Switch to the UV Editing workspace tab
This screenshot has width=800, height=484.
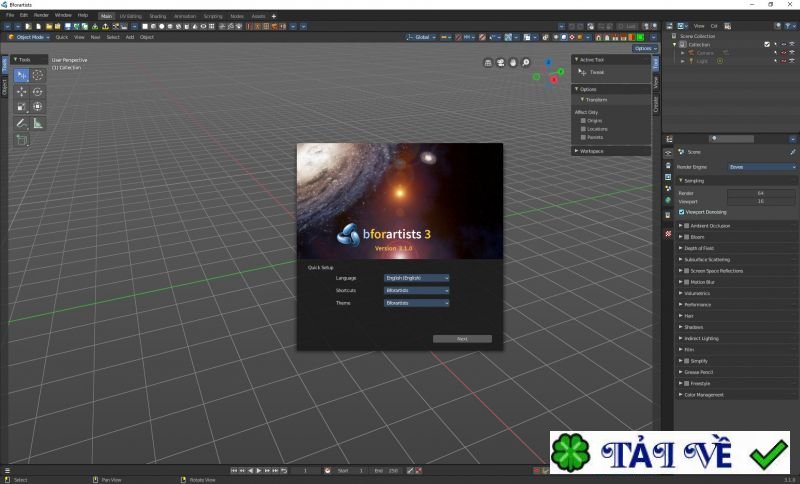130,16
